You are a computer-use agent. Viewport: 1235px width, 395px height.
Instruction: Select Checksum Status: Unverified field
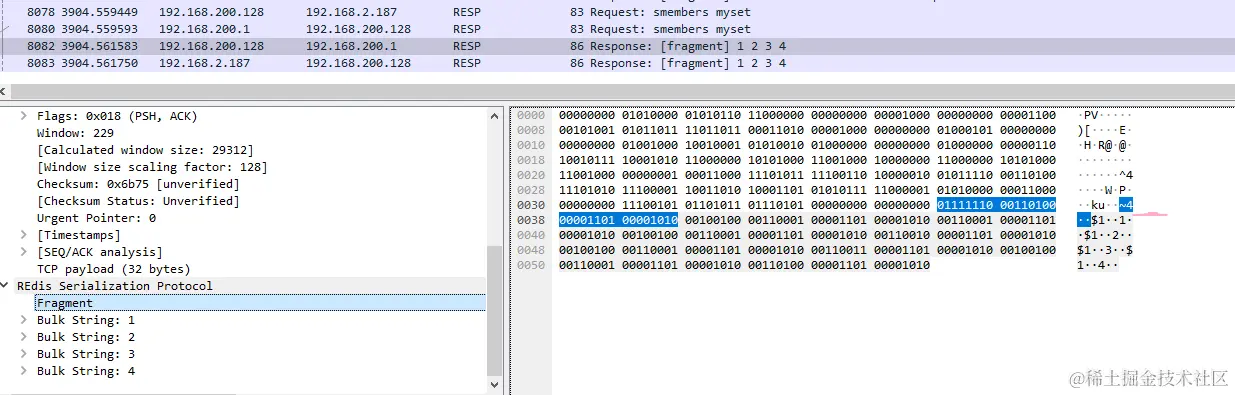[x=138, y=201]
